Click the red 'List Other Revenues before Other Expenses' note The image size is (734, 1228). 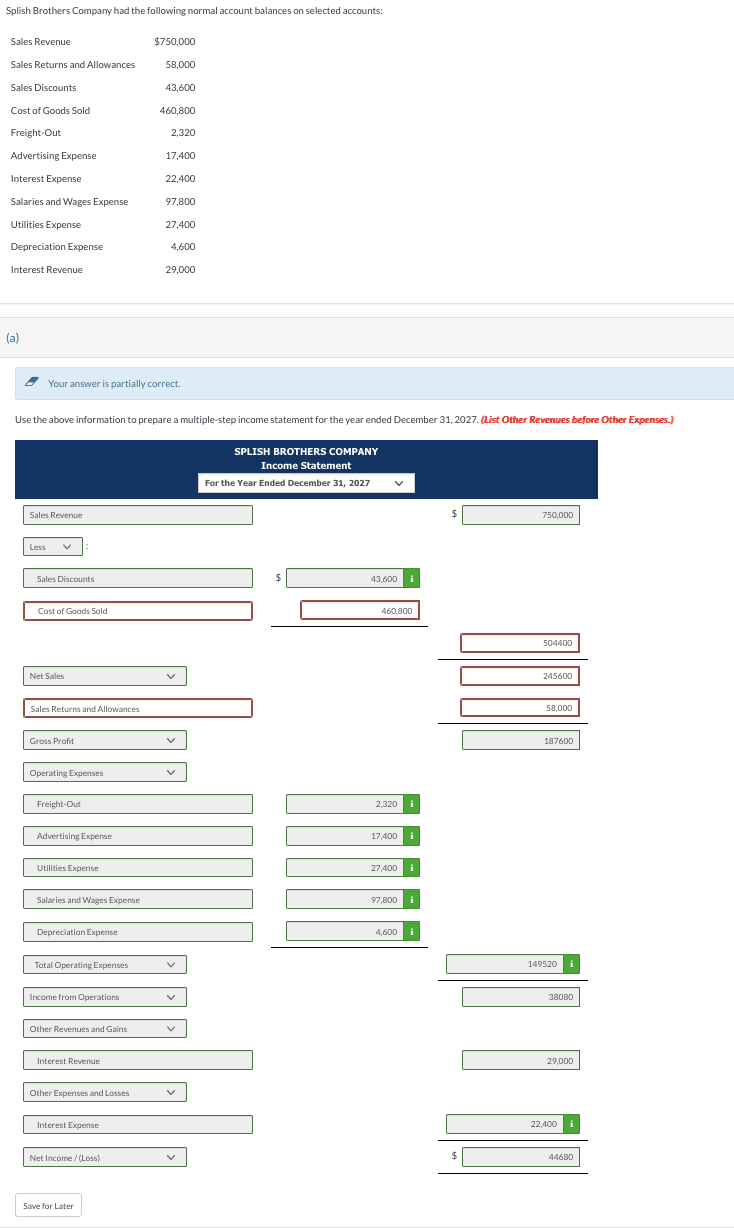click(577, 420)
